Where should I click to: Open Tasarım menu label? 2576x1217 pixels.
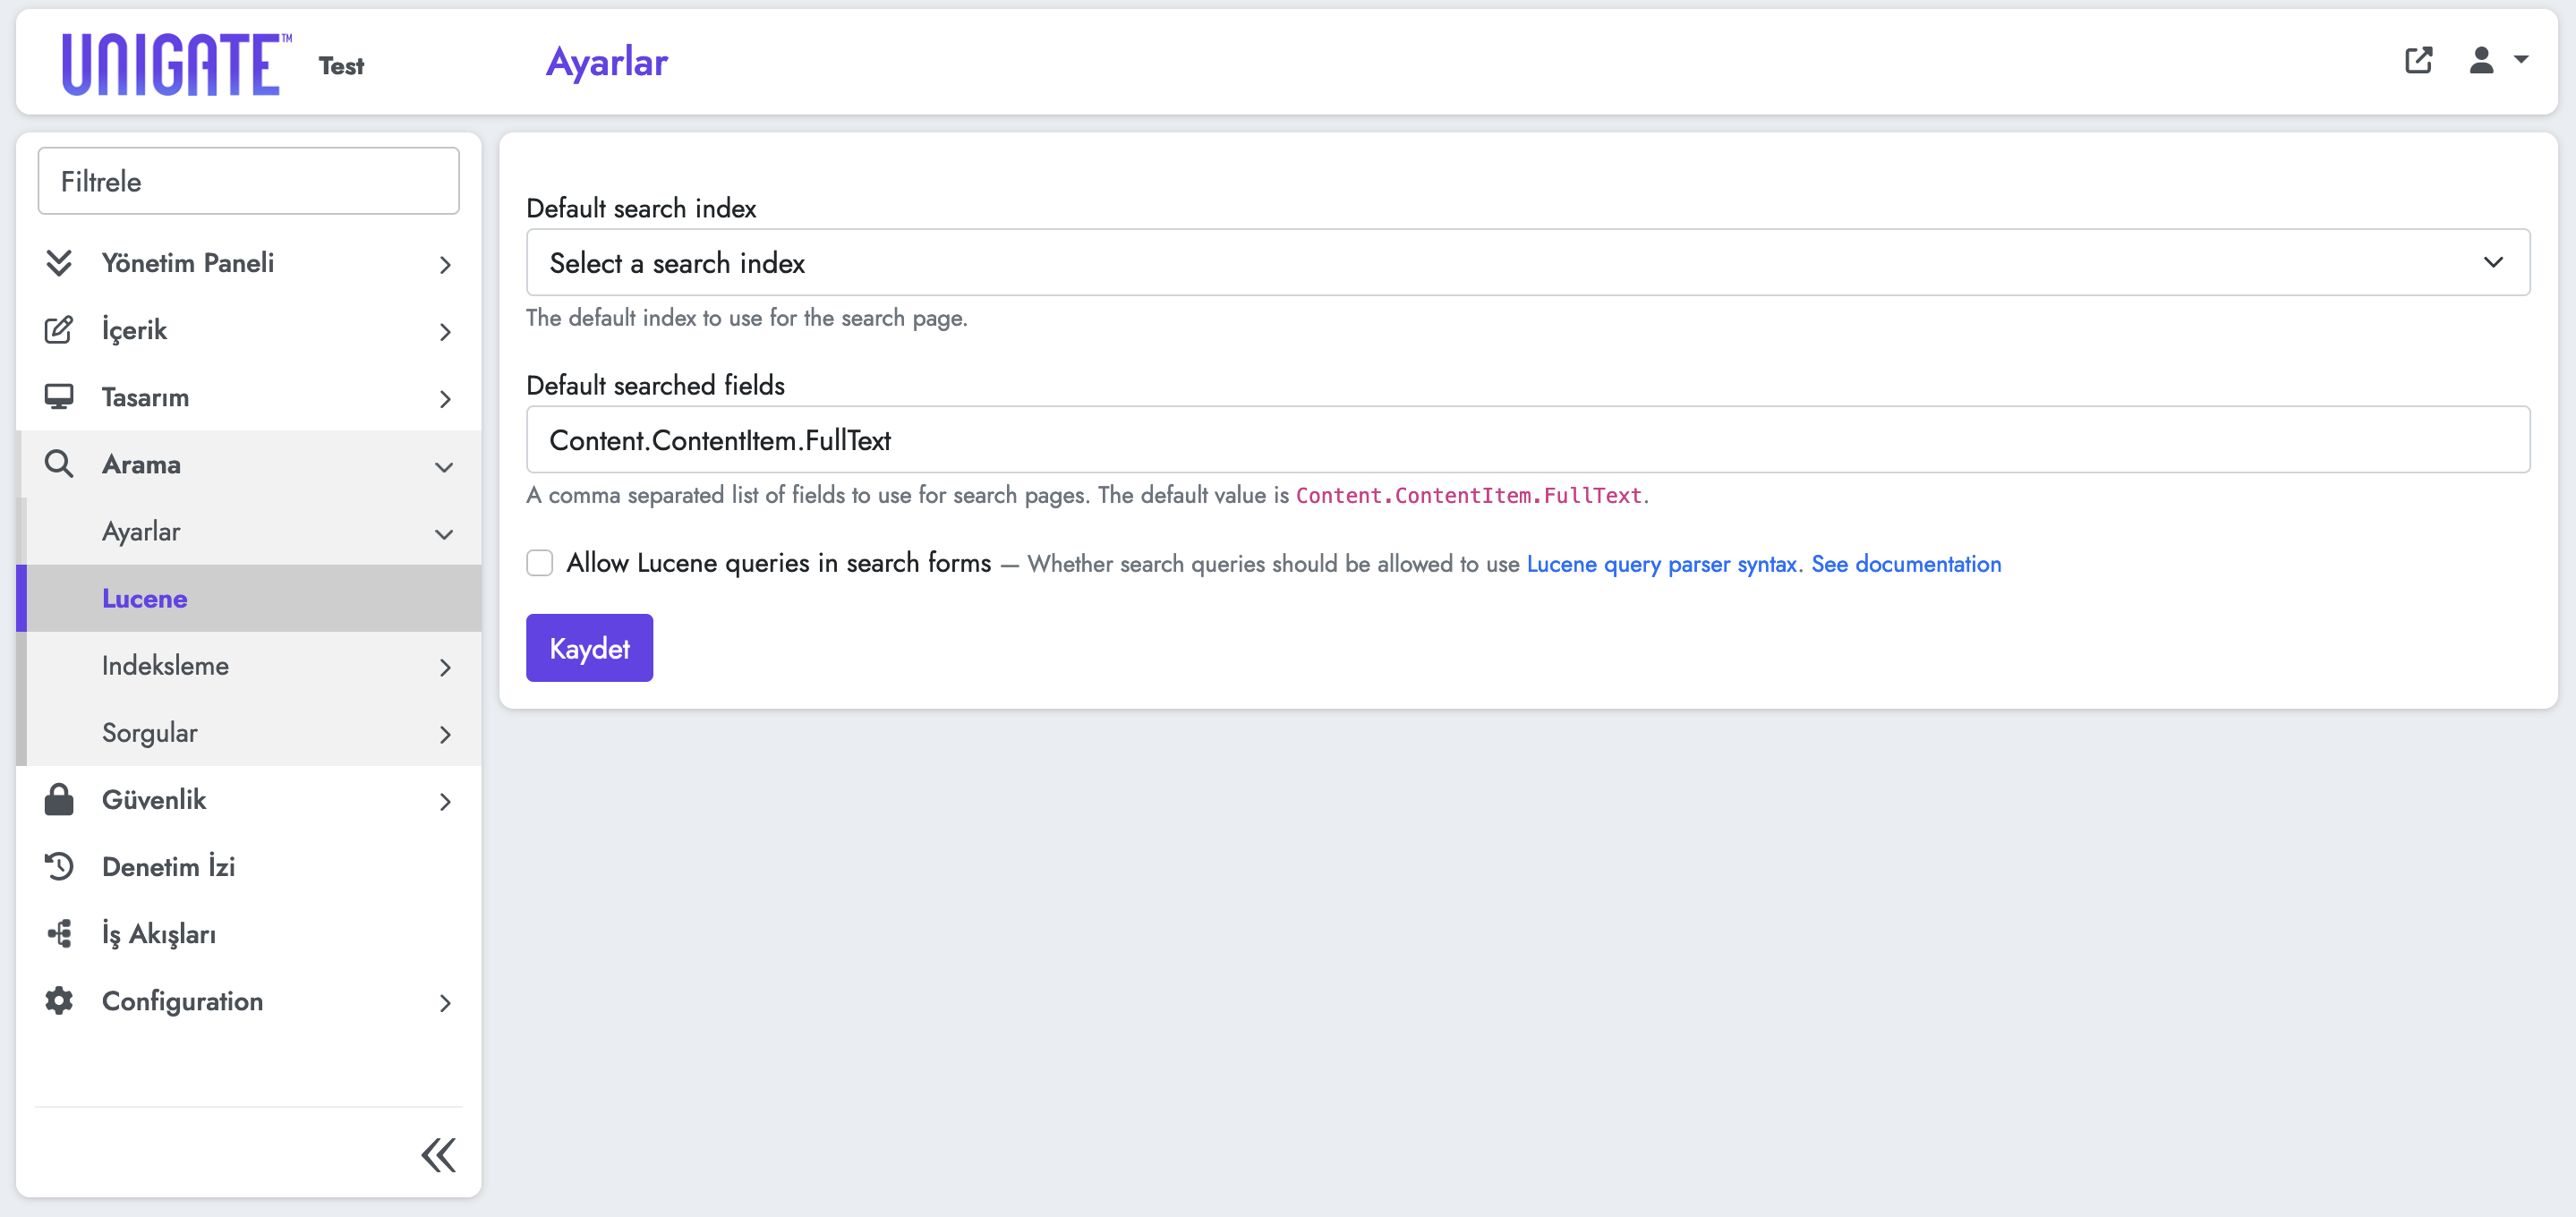pyautogui.click(x=145, y=397)
